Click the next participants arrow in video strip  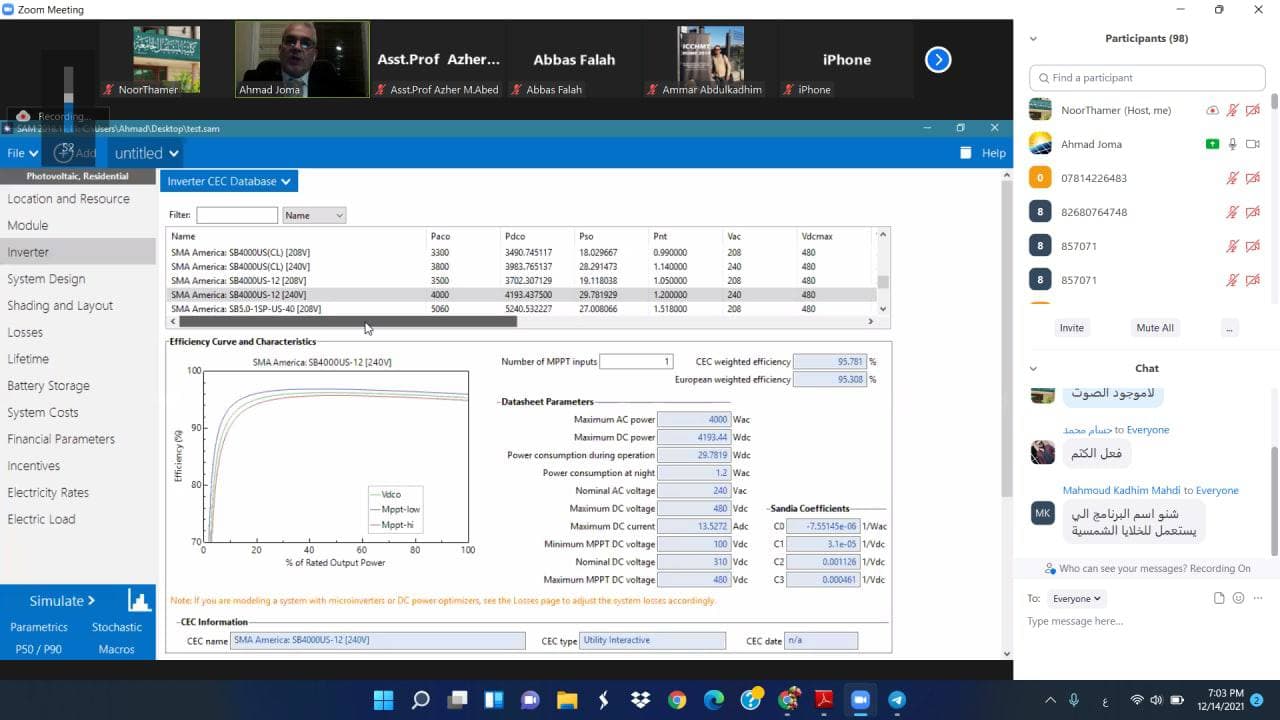coord(937,60)
